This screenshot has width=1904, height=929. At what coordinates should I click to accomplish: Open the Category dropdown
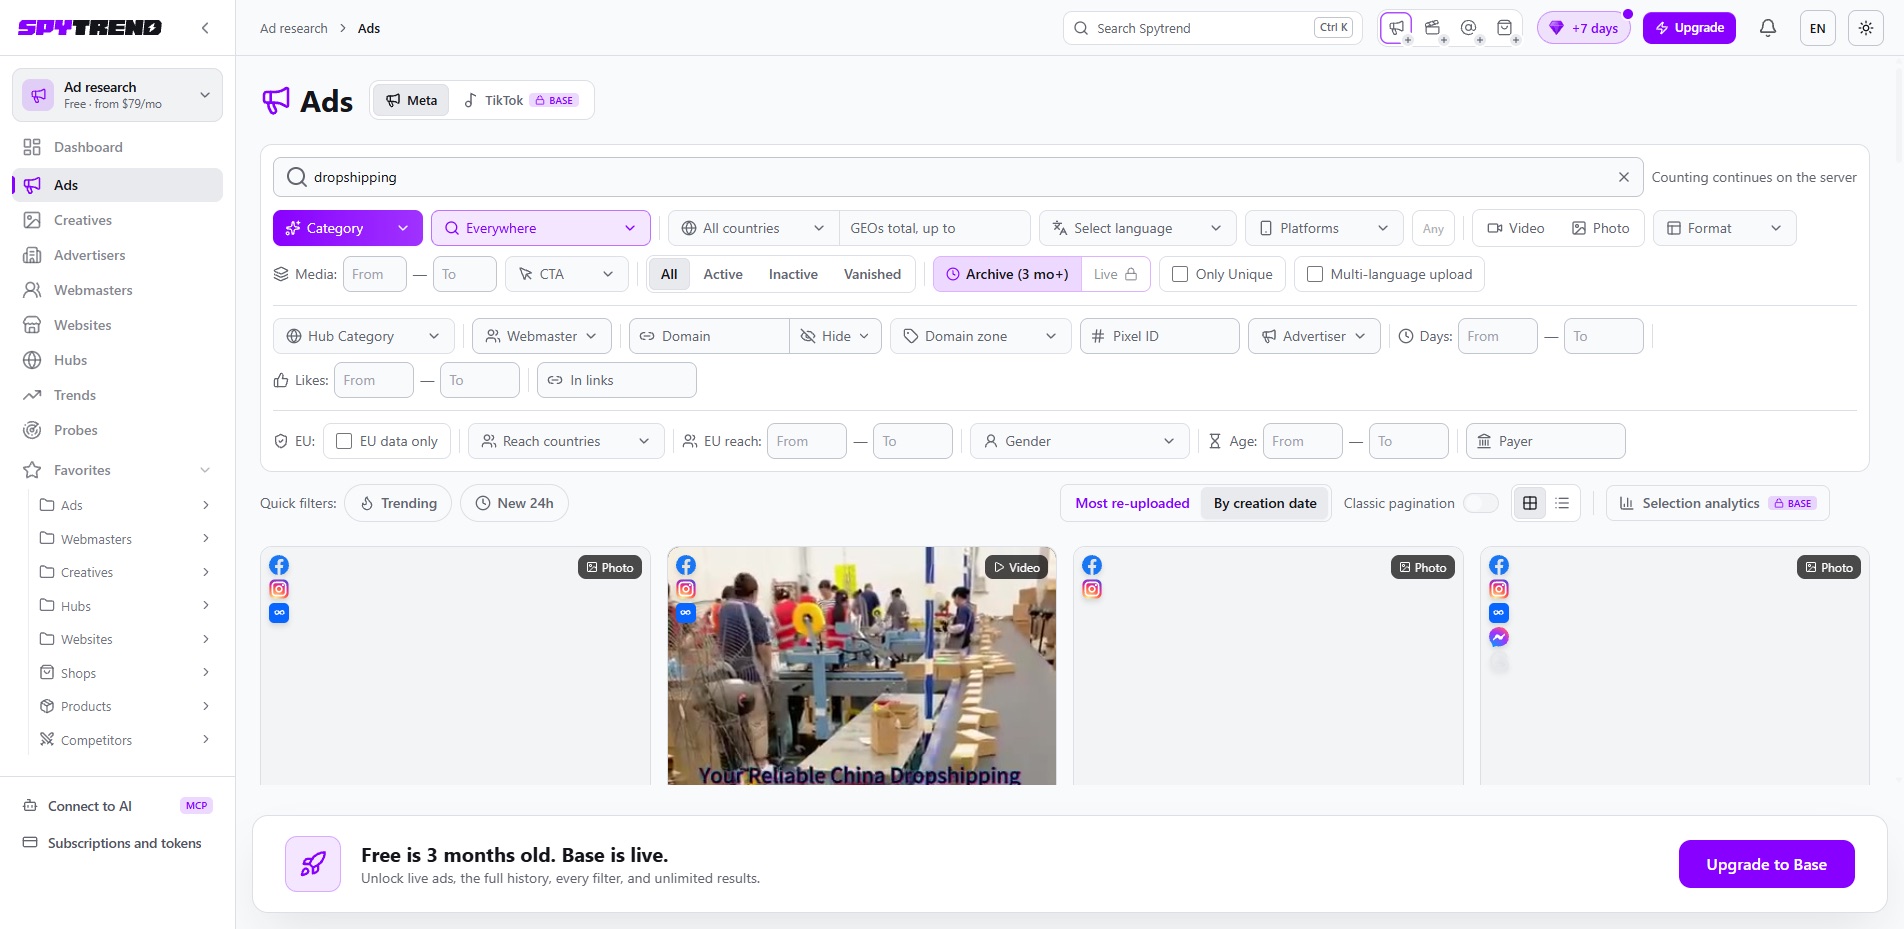pyautogui.click(x=348, y=228)
